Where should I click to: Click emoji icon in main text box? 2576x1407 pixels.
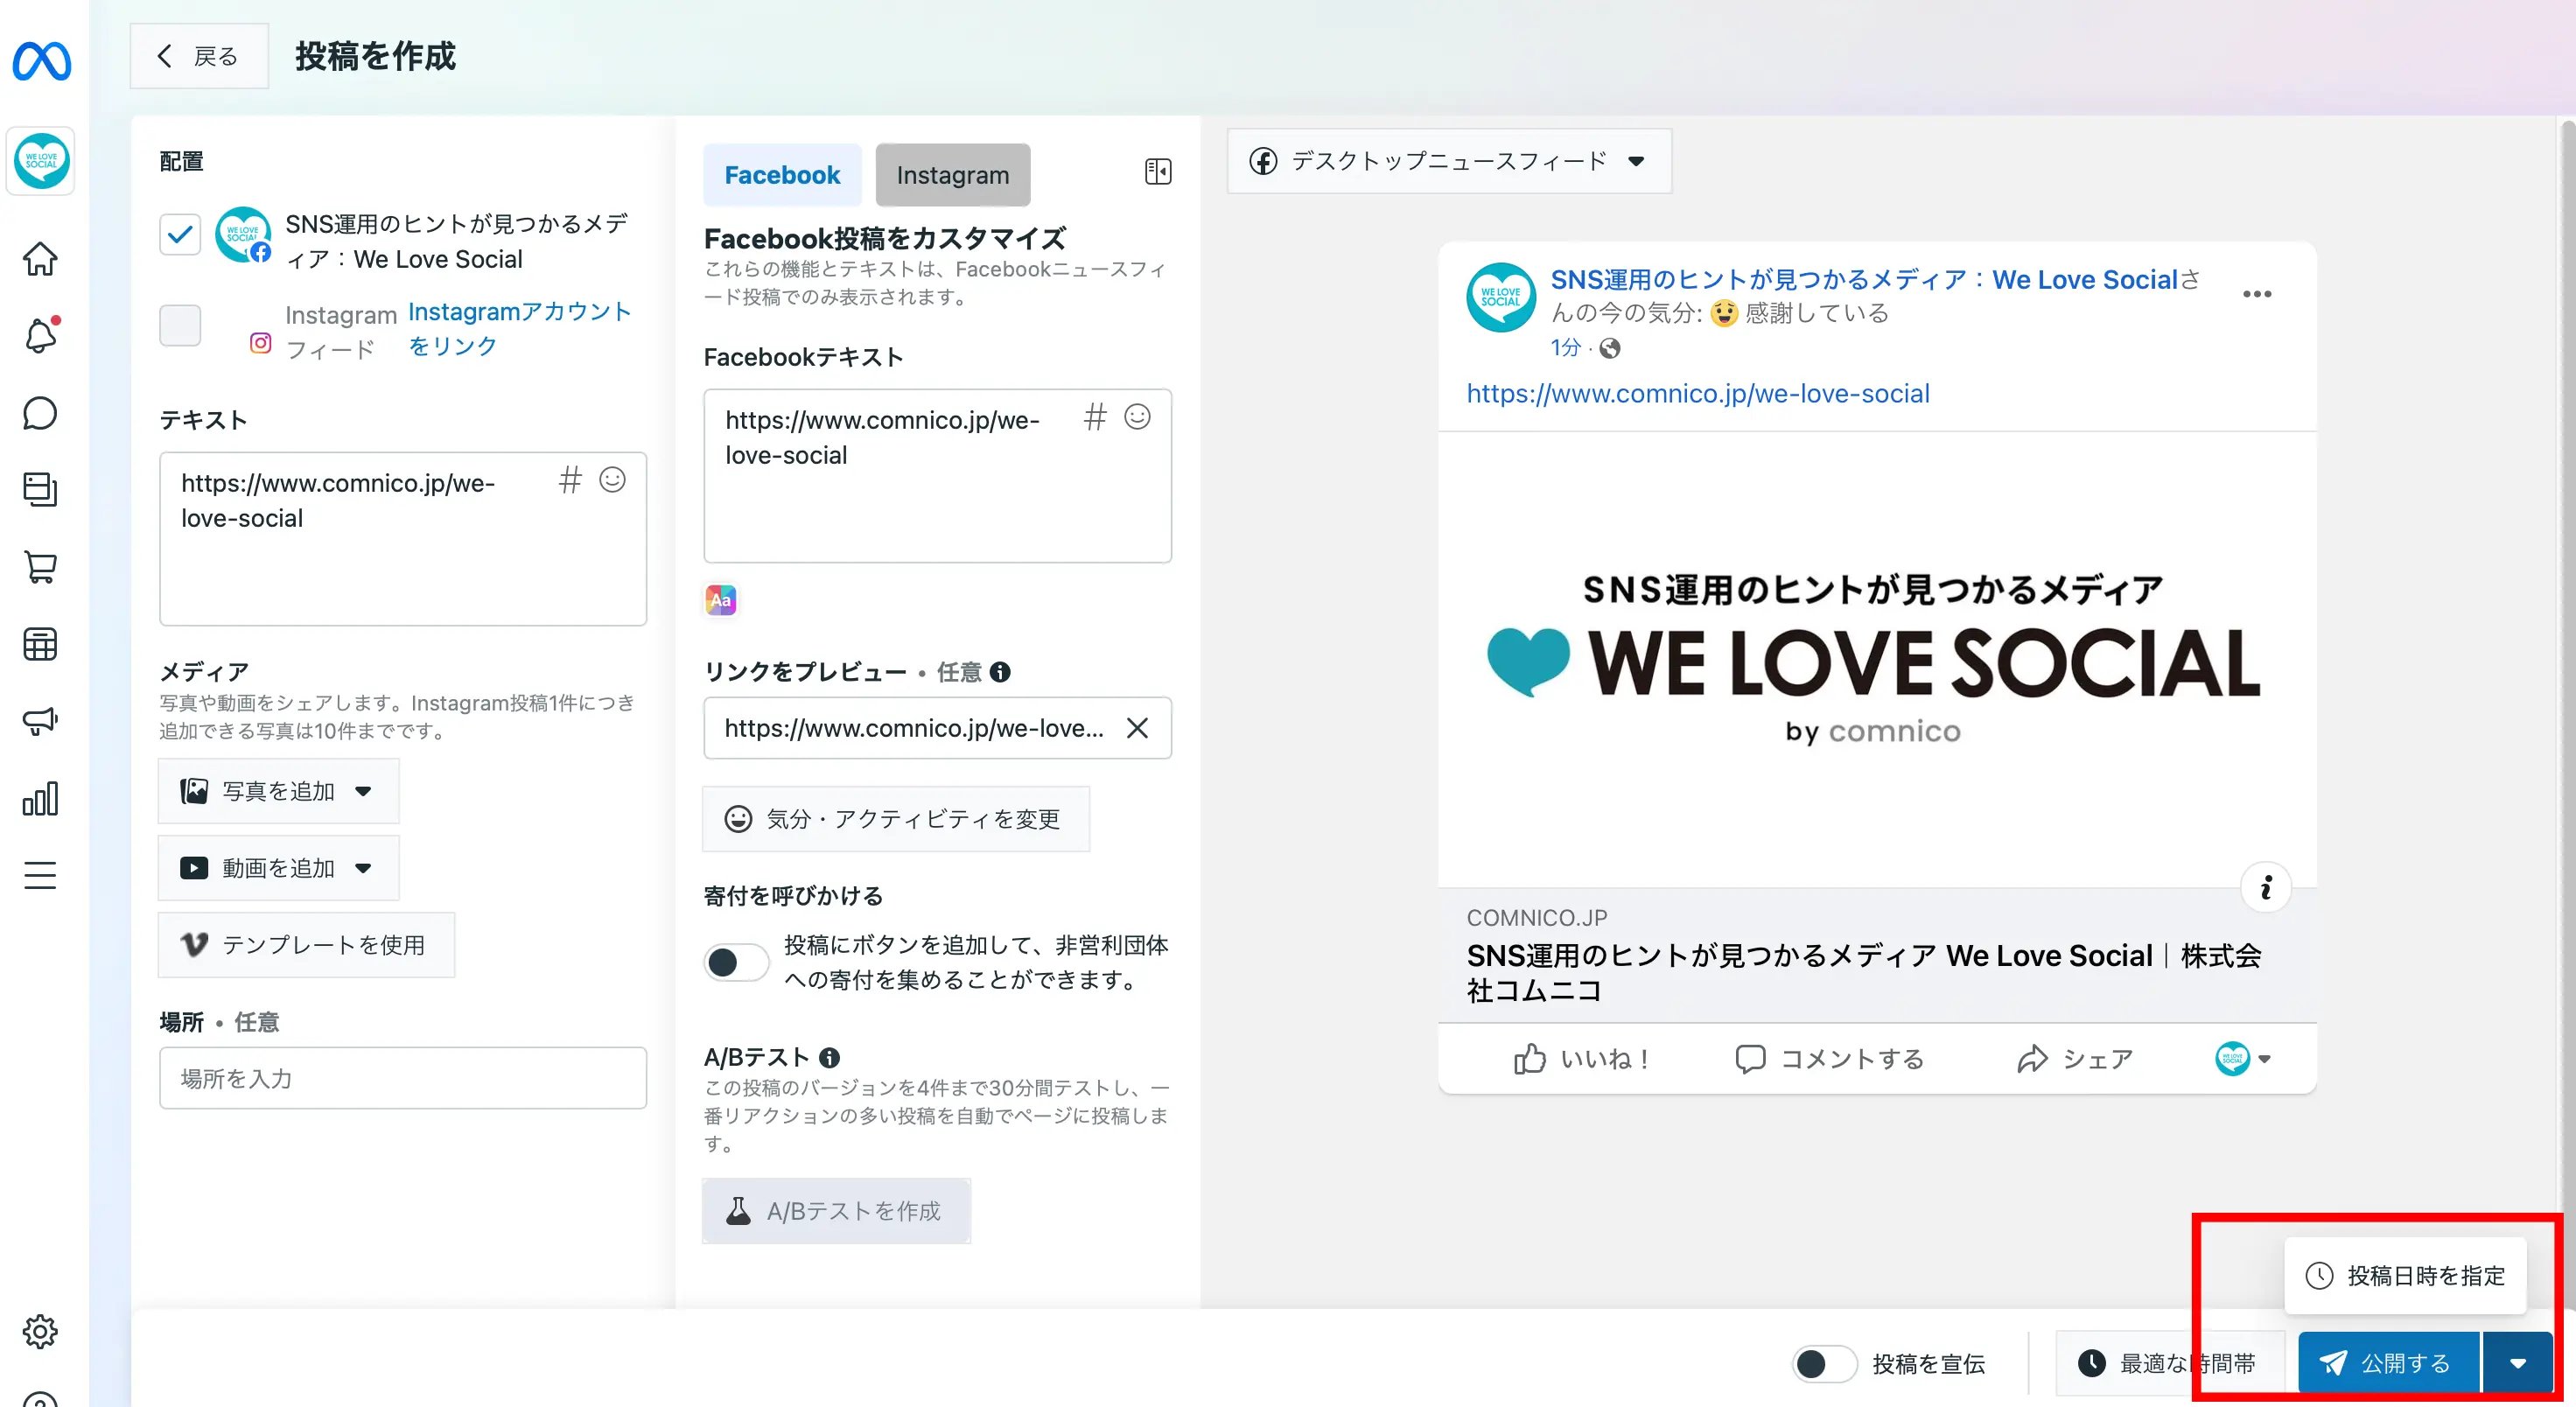tap(612, 480)
